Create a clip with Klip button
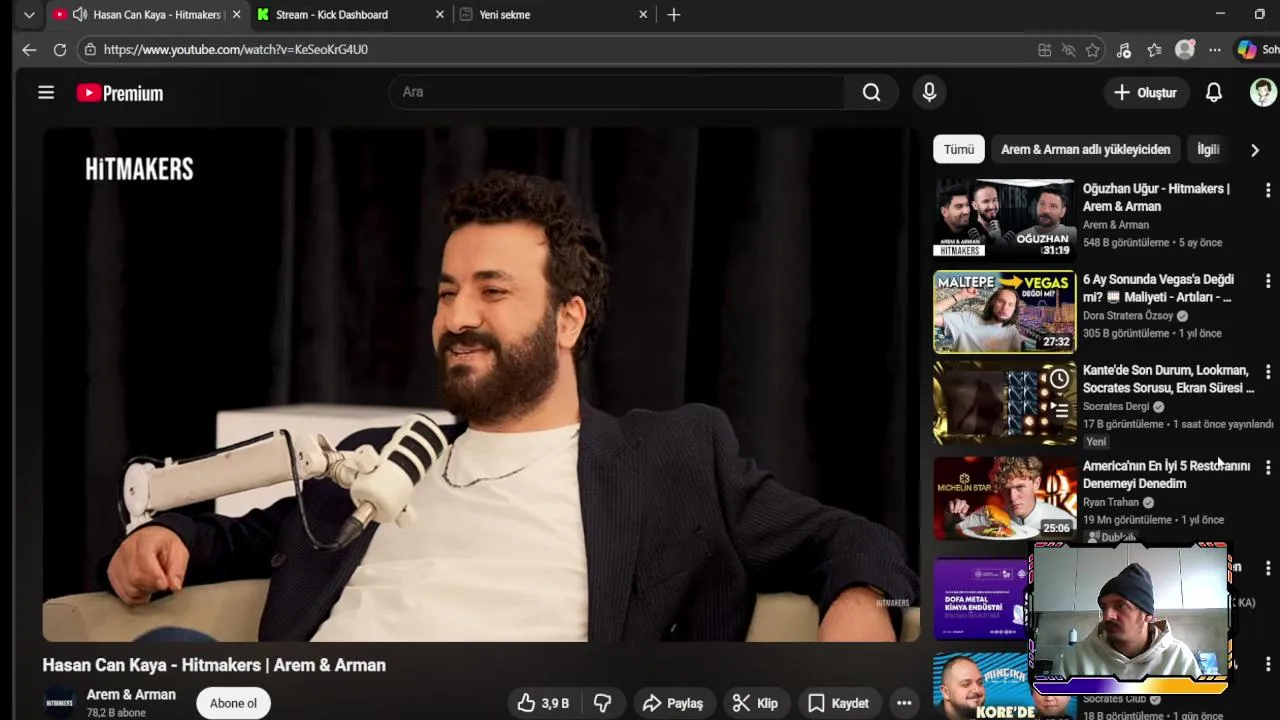 (x=755, y=703)
